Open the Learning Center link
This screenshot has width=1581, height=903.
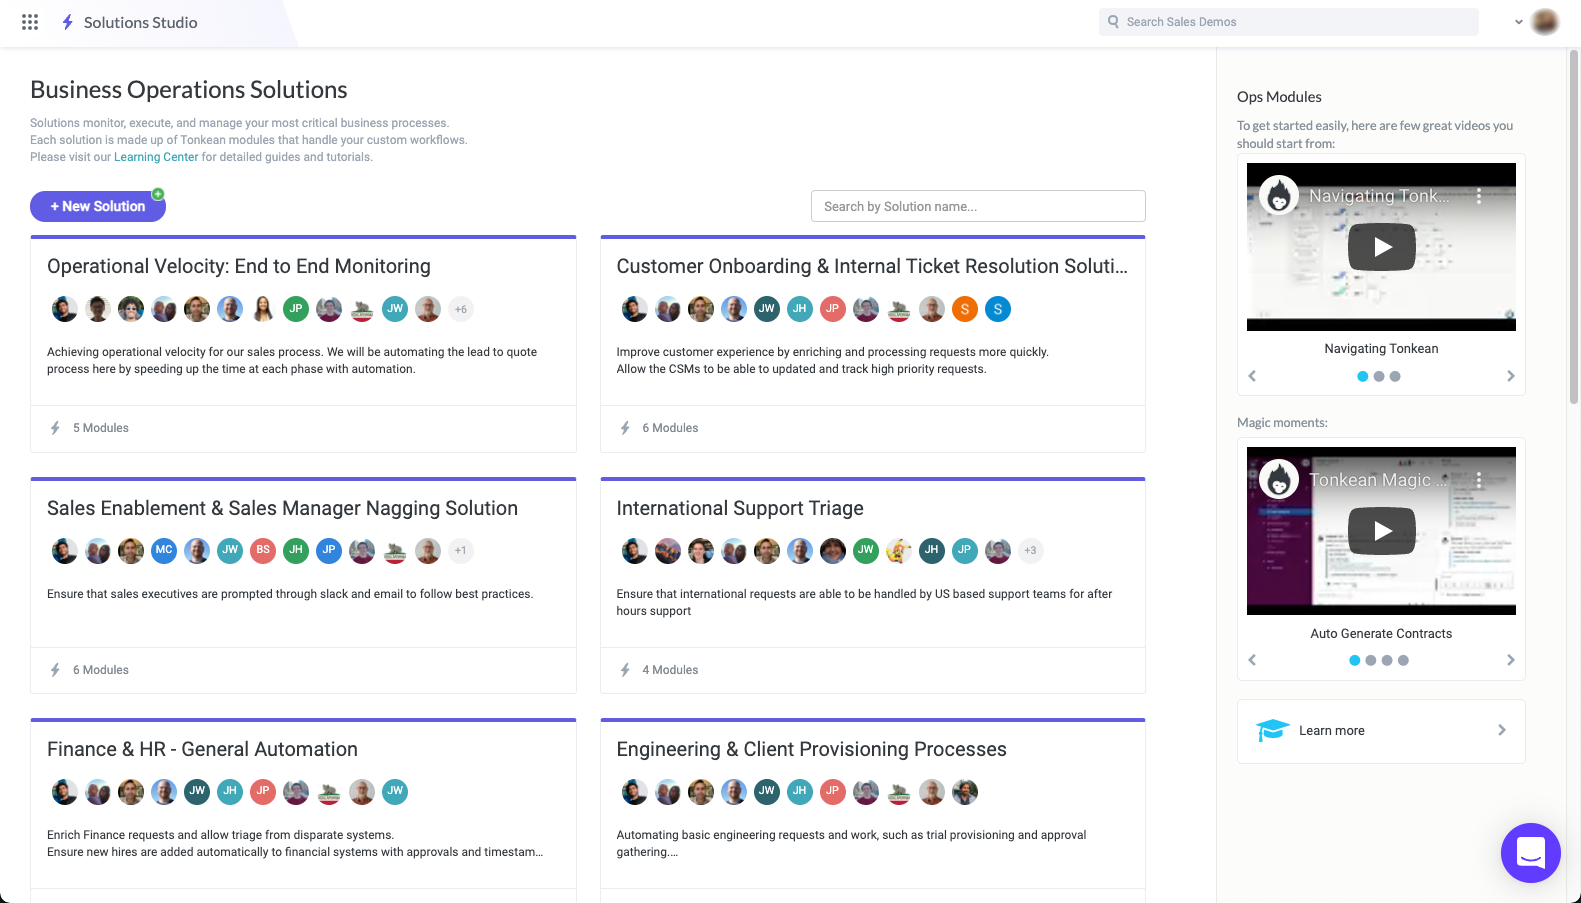[156, 157]
